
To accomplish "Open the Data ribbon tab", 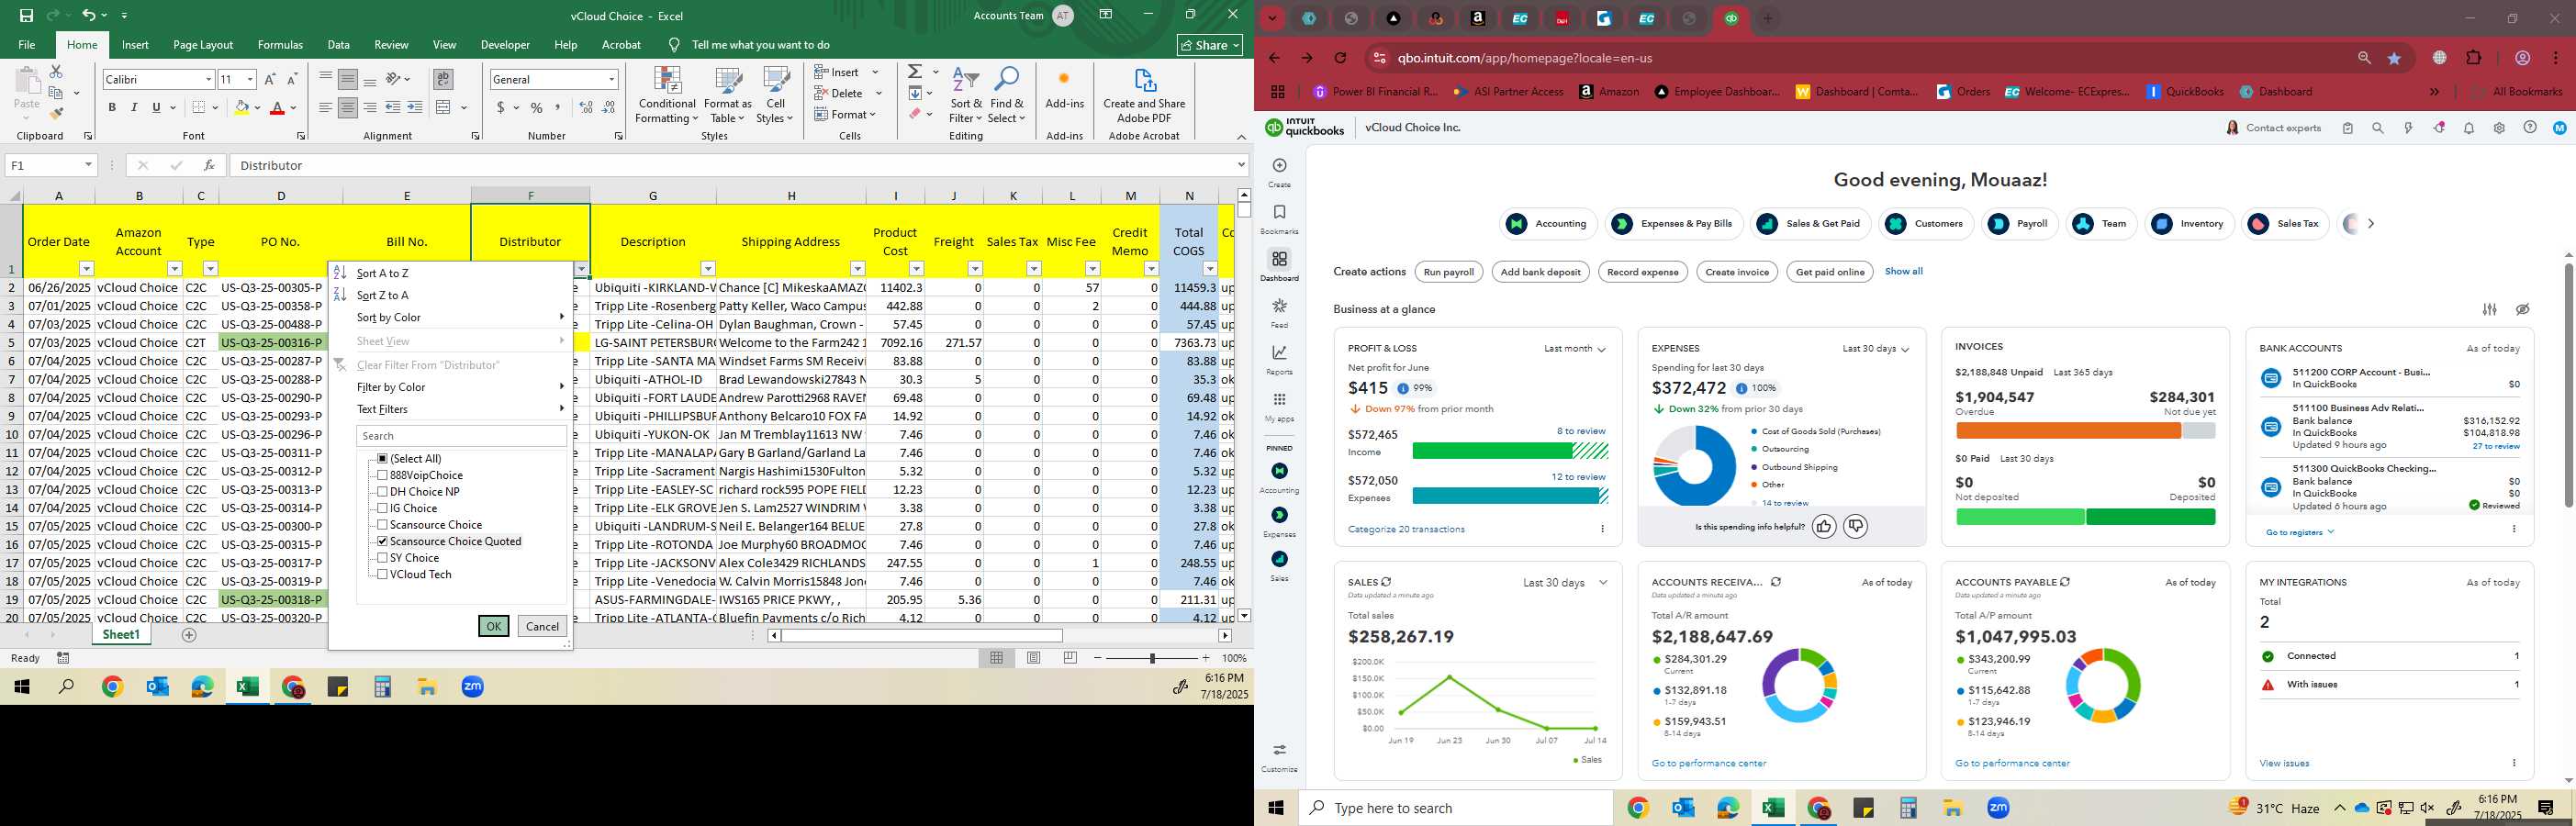I will coord(339,45).
